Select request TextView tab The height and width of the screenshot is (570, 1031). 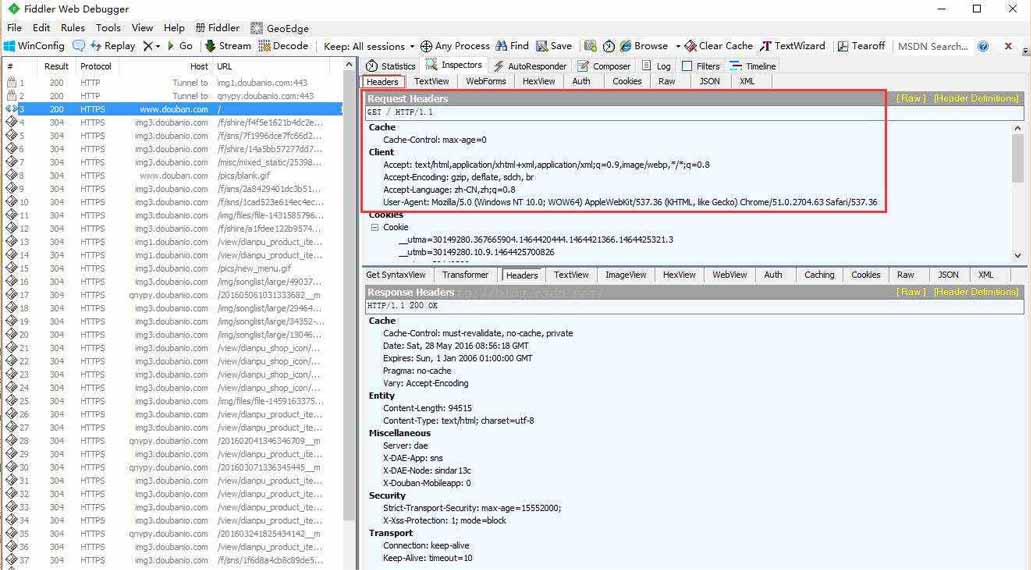click(x=431, y=82)
